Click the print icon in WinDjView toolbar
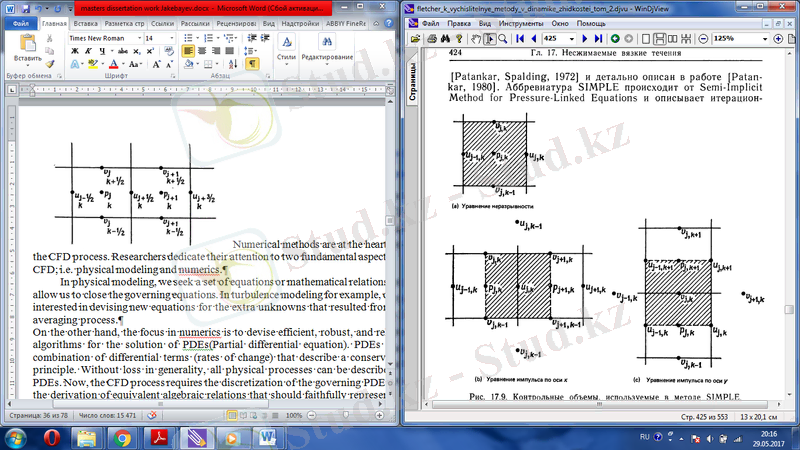Viewport: 800px width, 450px height. click(x=433, y=38)
